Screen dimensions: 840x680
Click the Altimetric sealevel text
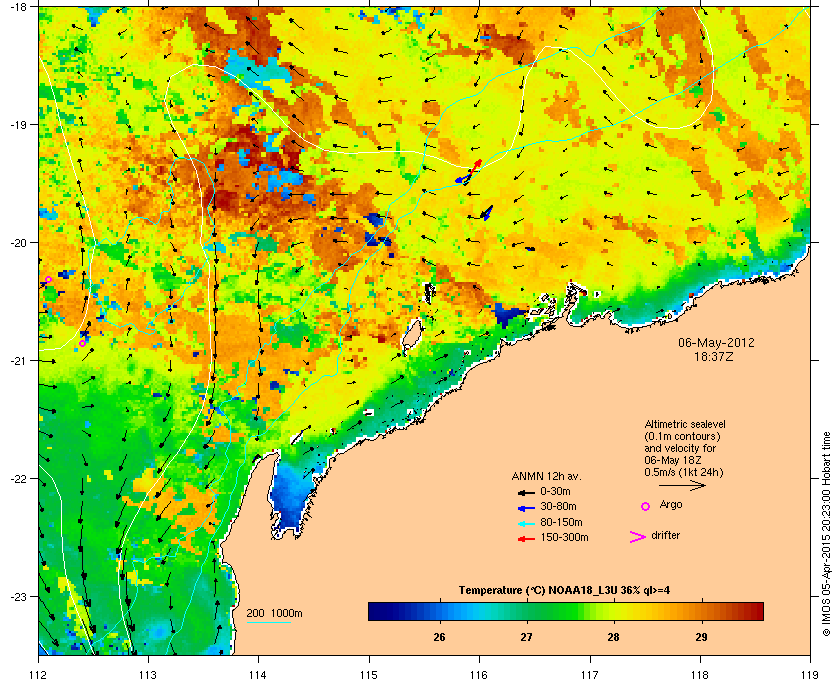(685, 424)
